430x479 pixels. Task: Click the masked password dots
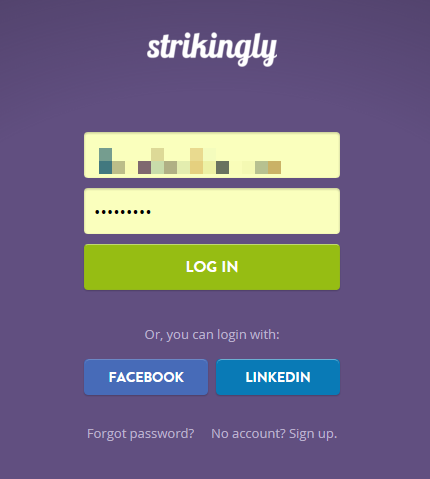click(x=123, y=212)
